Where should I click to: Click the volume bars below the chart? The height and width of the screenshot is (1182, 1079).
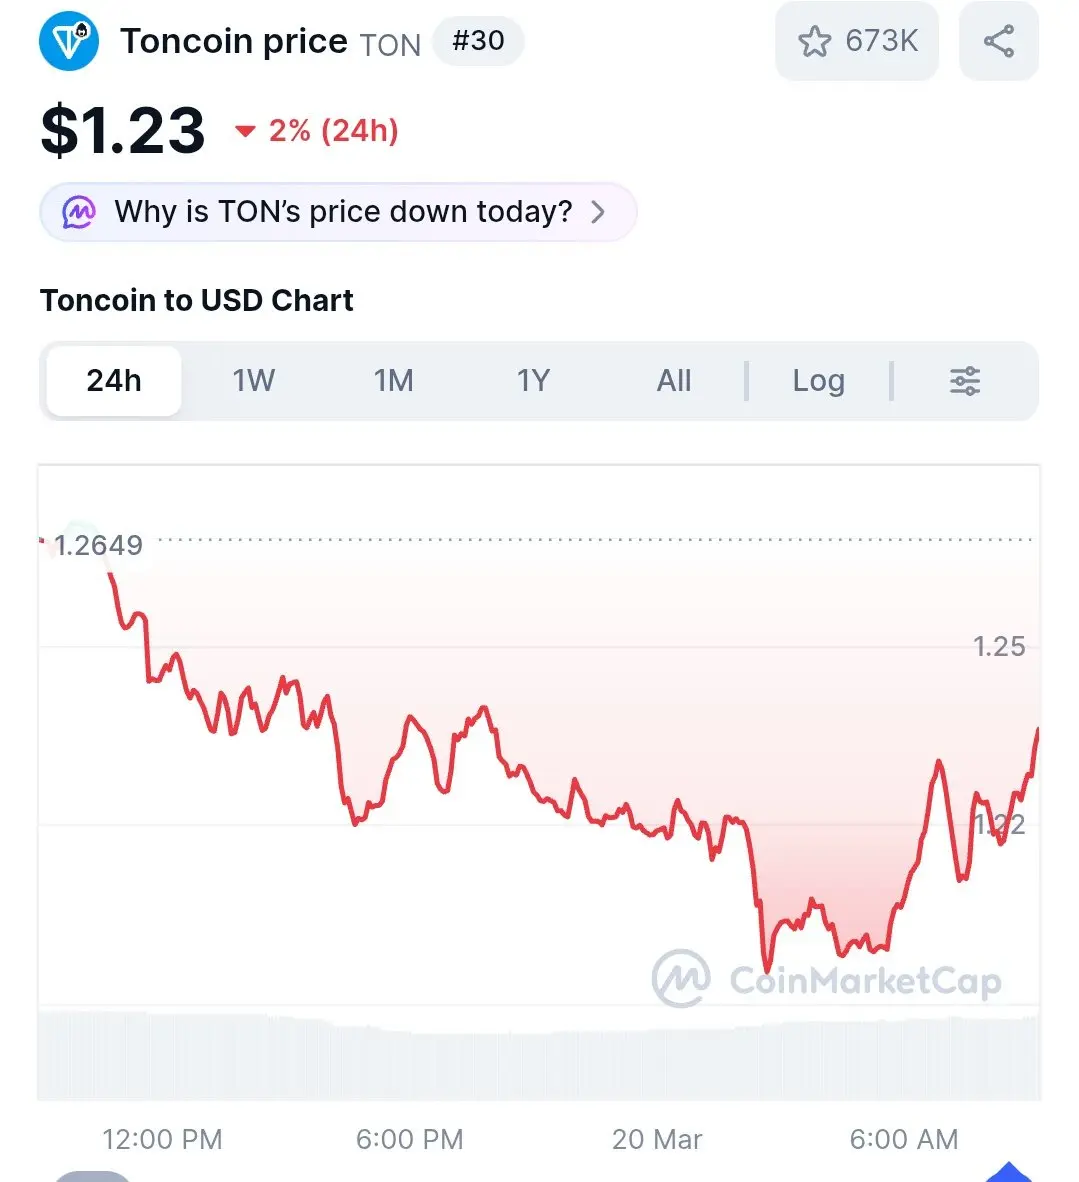coord(540,1058)
